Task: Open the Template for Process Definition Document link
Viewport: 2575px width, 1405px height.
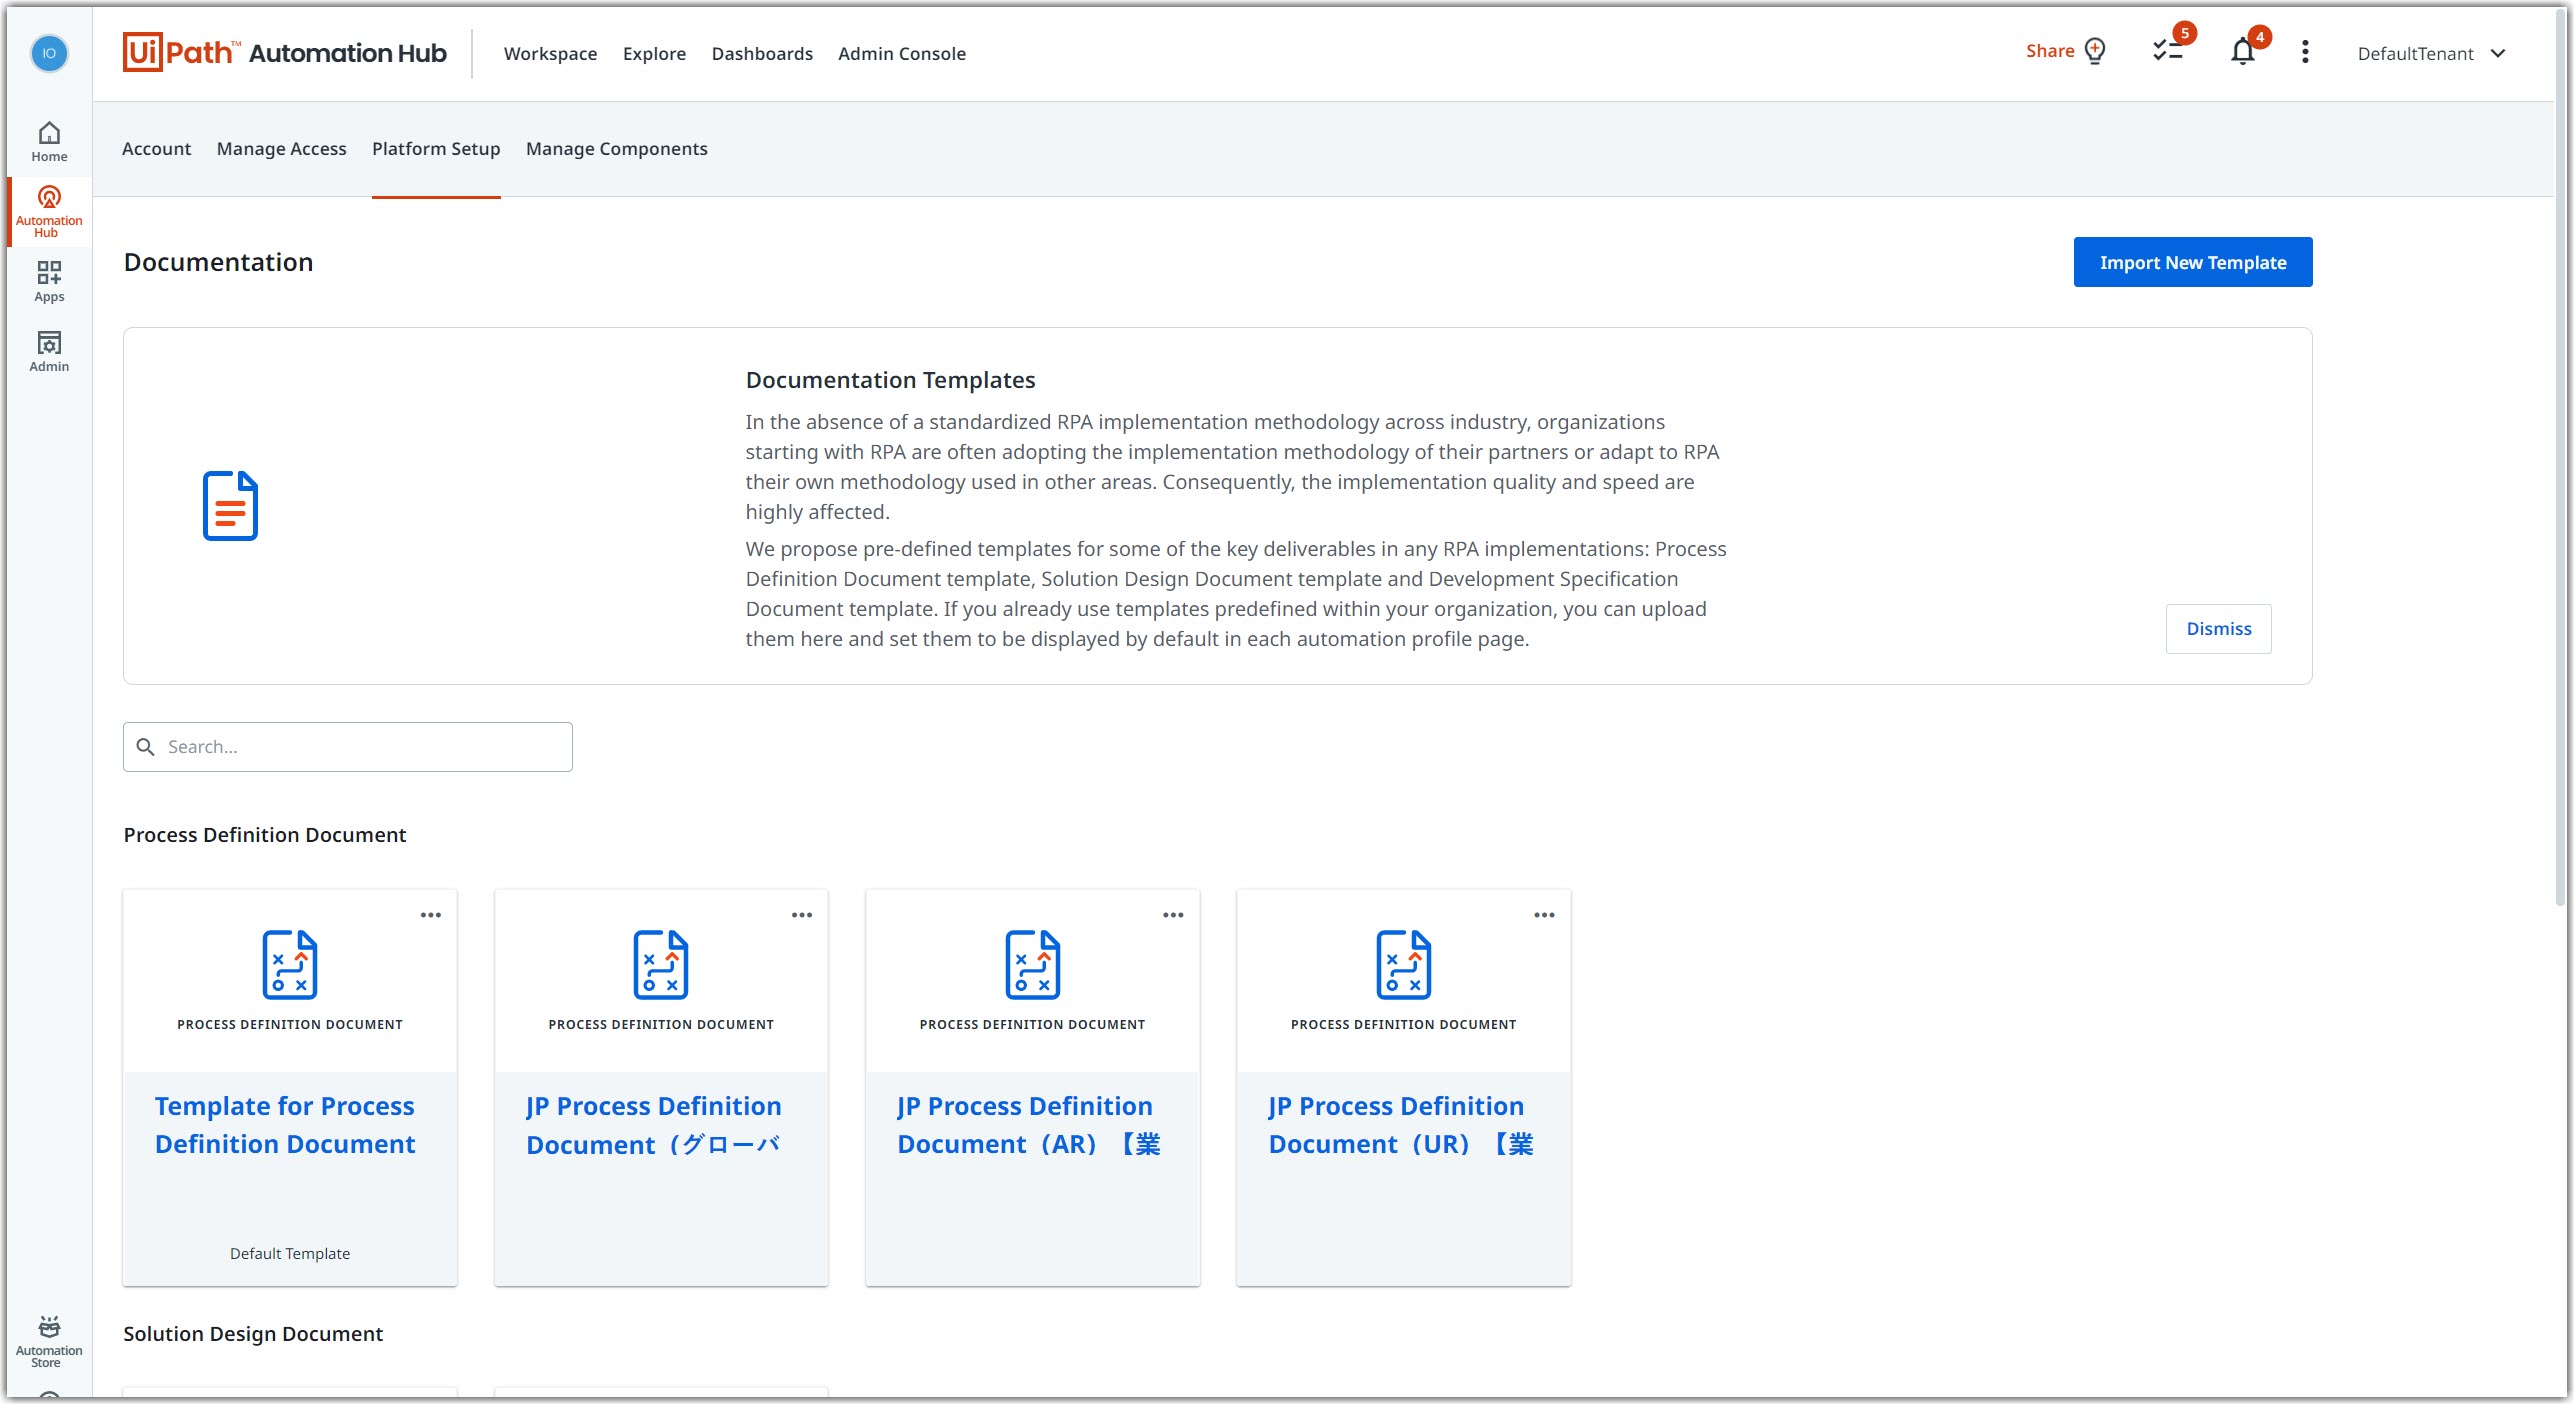Action: point(285,1125)
